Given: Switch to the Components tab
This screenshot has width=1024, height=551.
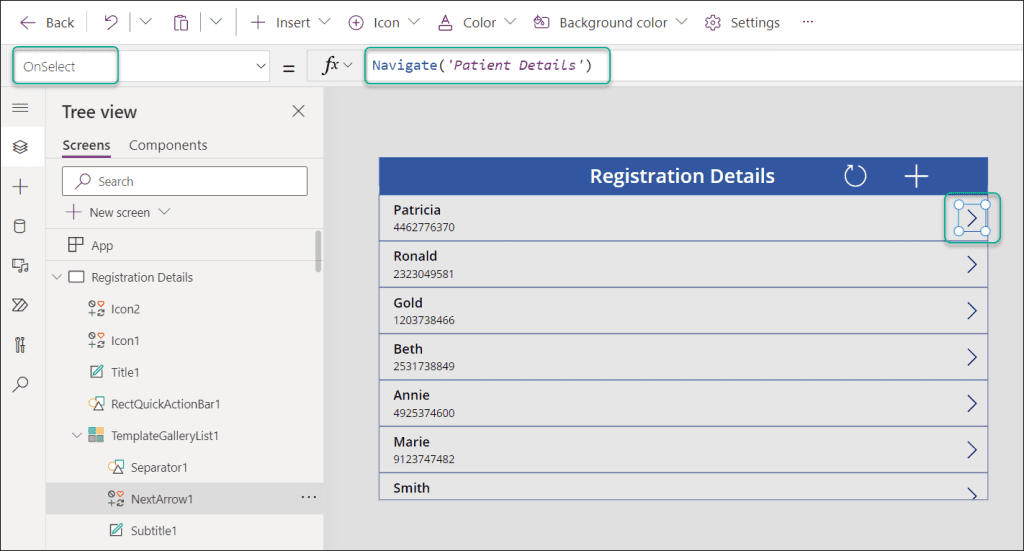Looking at the screenshot, I should 168,145.
